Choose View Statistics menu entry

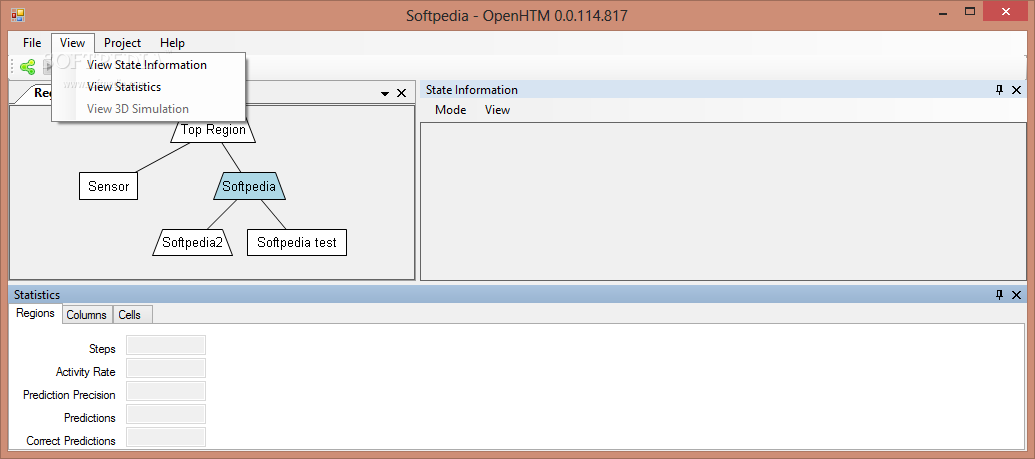(149, 87)
